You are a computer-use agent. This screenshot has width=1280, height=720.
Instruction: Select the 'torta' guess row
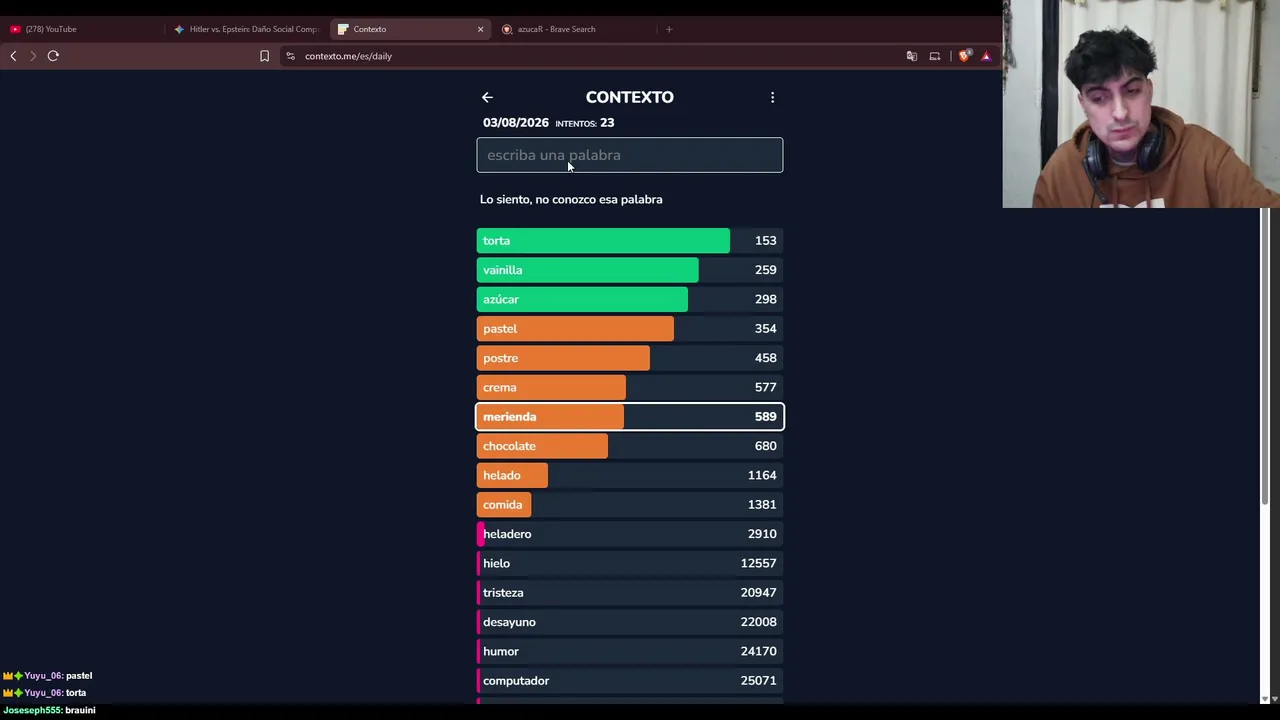point(630,240)
